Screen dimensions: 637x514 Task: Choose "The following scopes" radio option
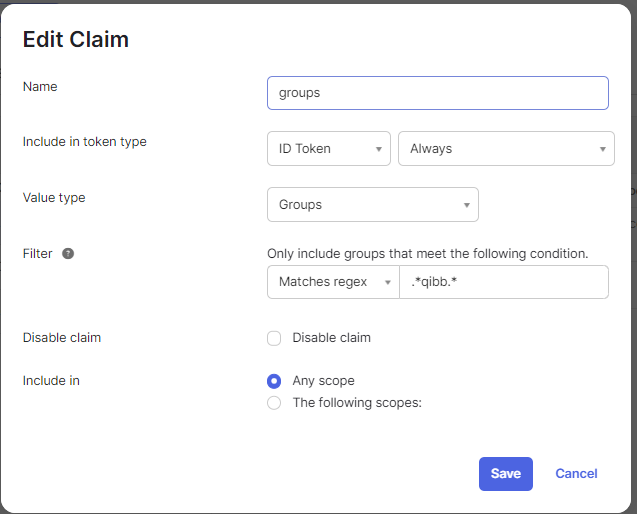(x=274, y=403)
